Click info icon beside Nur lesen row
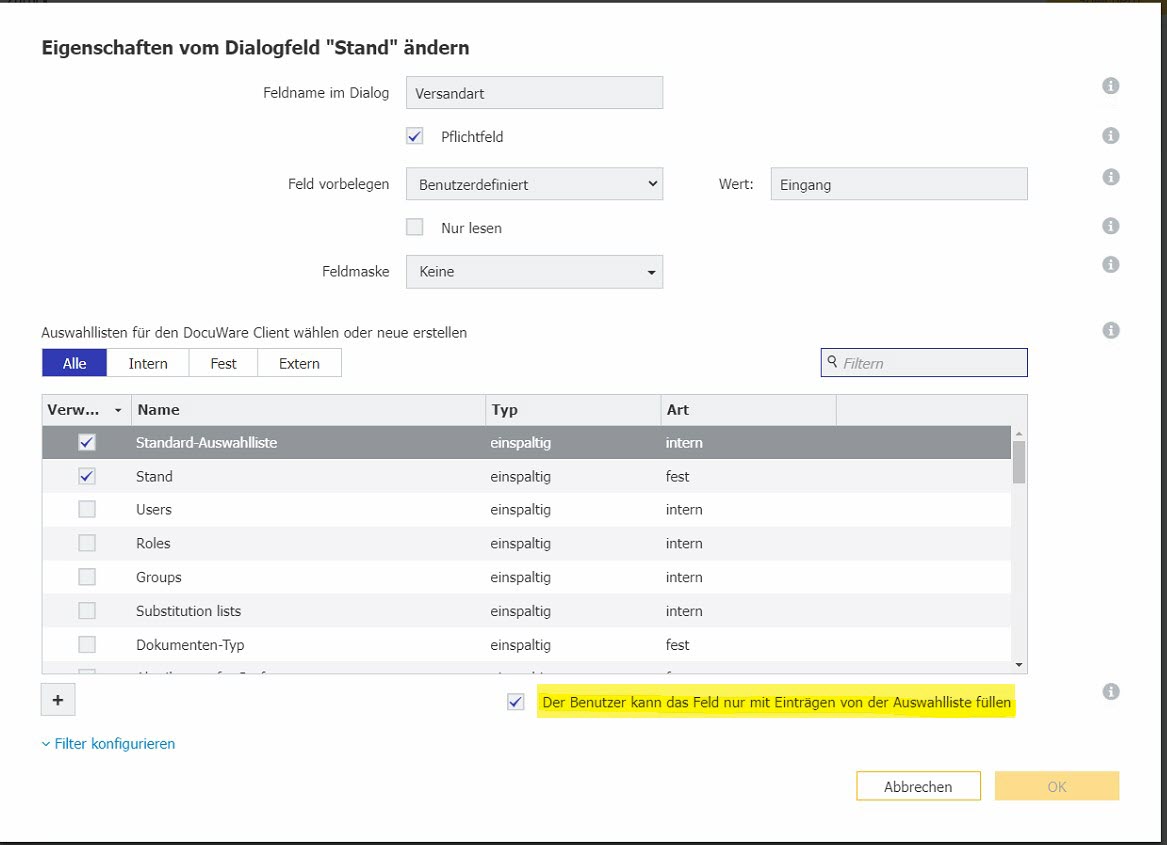 tap(1110, 227)
